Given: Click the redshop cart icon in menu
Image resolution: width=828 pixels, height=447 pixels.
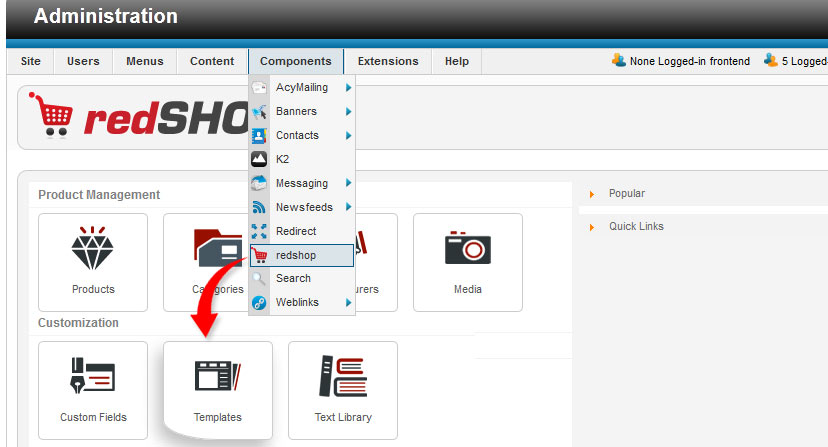Looking at the screenshot, I should point(259,255).
